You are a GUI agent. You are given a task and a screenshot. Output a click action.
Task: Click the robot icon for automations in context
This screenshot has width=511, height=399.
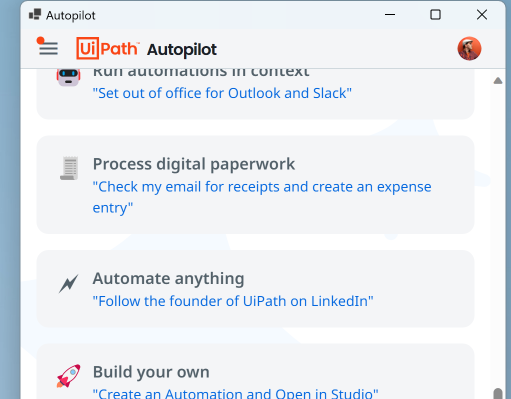tap(68, 77)
